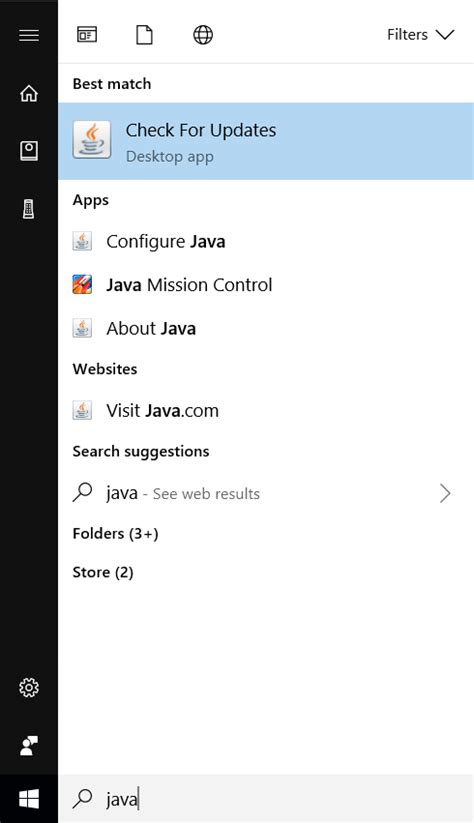Click the magnifier icon beside java suggestion
Screen dimensions: 474x823
click(82, 493)
